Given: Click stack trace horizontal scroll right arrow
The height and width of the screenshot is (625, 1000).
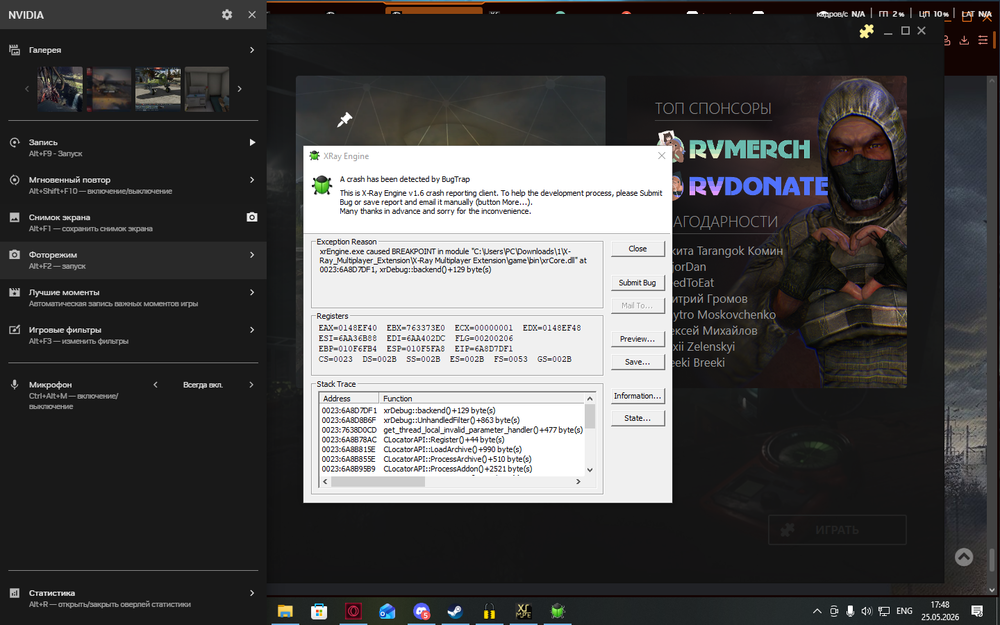Looking at the screenshot, I should tap(578, 482).
